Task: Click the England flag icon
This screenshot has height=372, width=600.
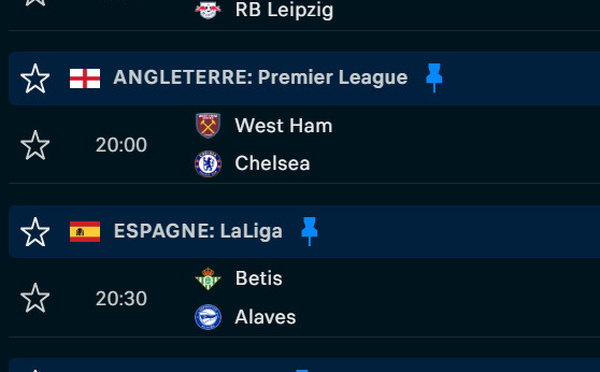Action: (85, 78)
